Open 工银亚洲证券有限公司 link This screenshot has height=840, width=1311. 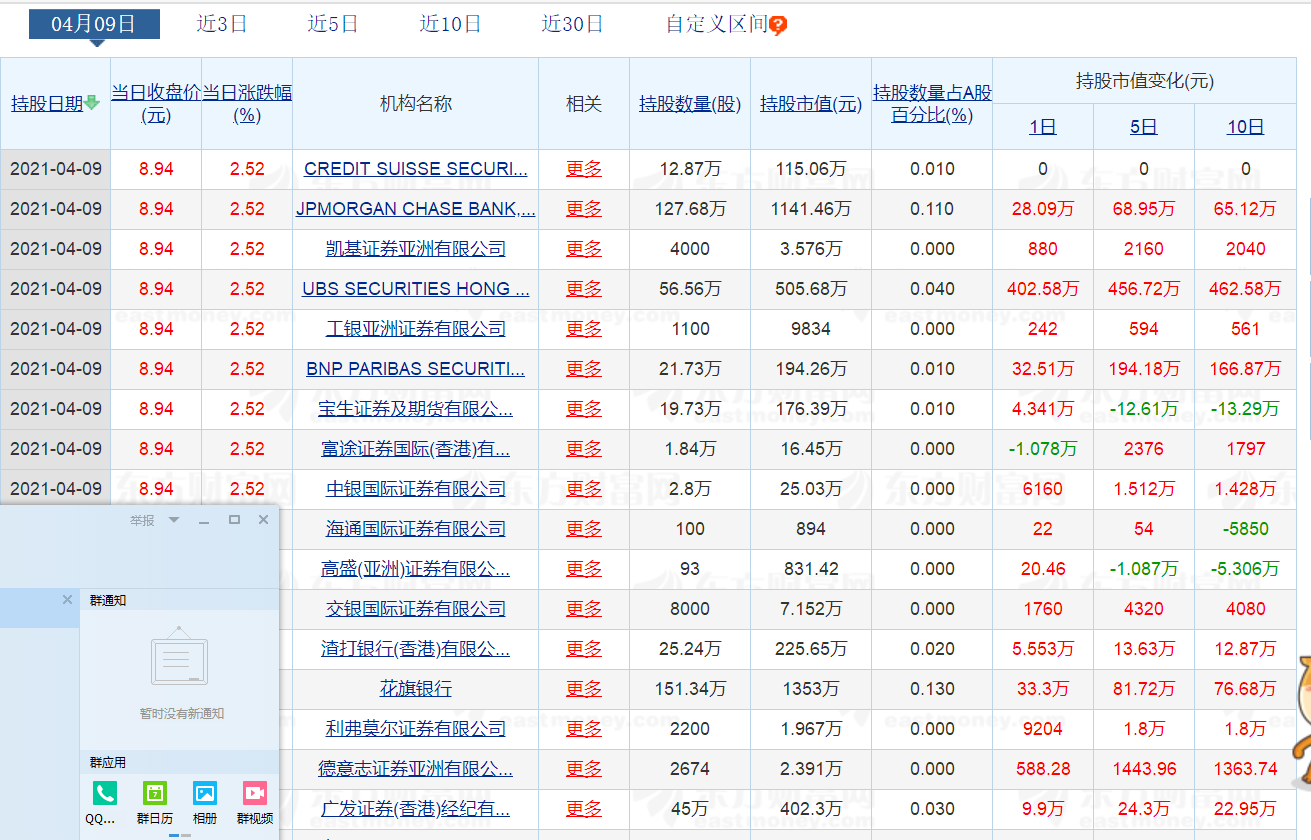coord(416,329)
